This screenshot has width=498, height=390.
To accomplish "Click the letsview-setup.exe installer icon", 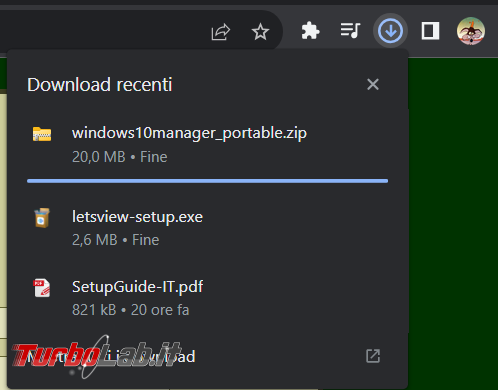I will 42,218.
